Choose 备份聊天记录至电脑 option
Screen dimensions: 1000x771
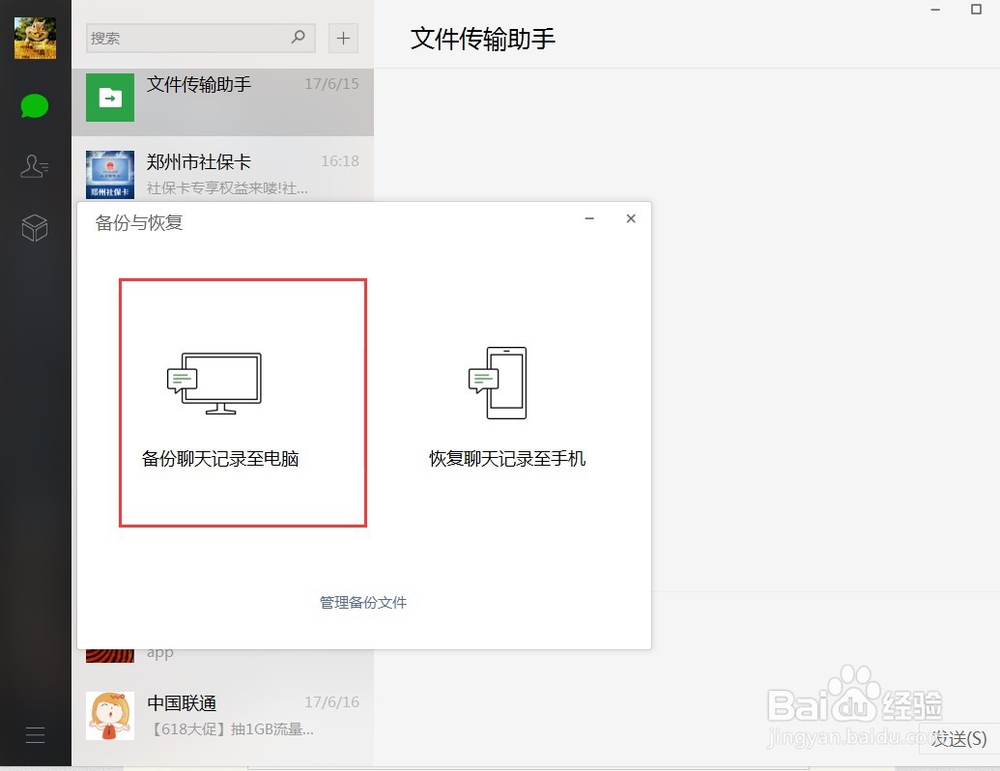pyautogui.click(x=243, y=402)
